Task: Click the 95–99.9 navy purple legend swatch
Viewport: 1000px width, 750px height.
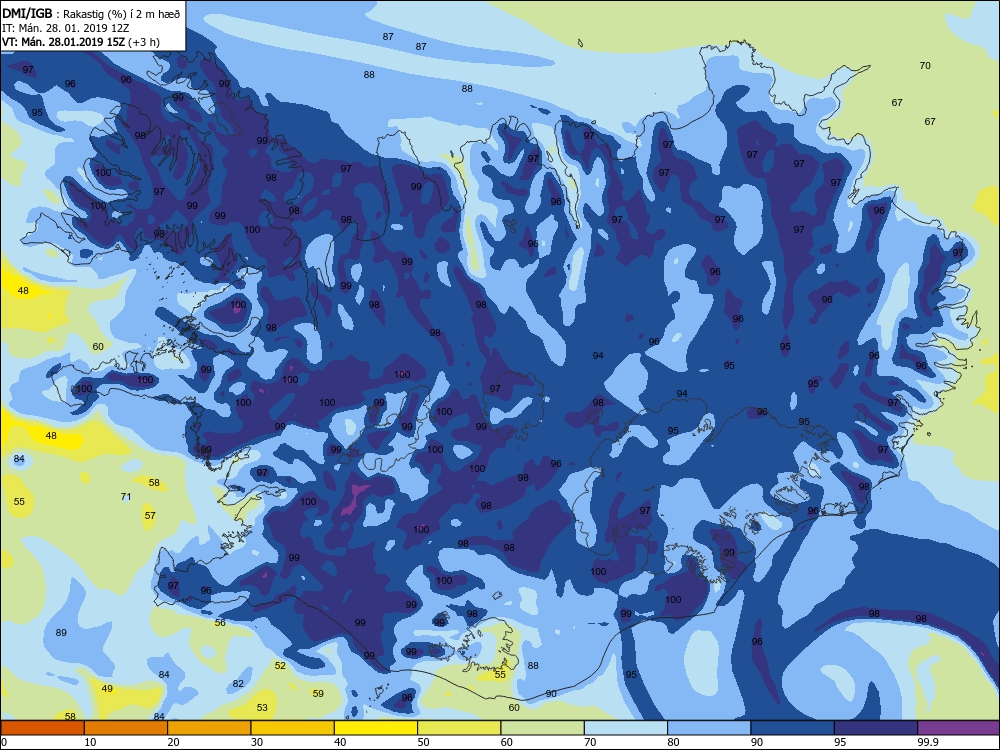Action: [x=876, y=728]
